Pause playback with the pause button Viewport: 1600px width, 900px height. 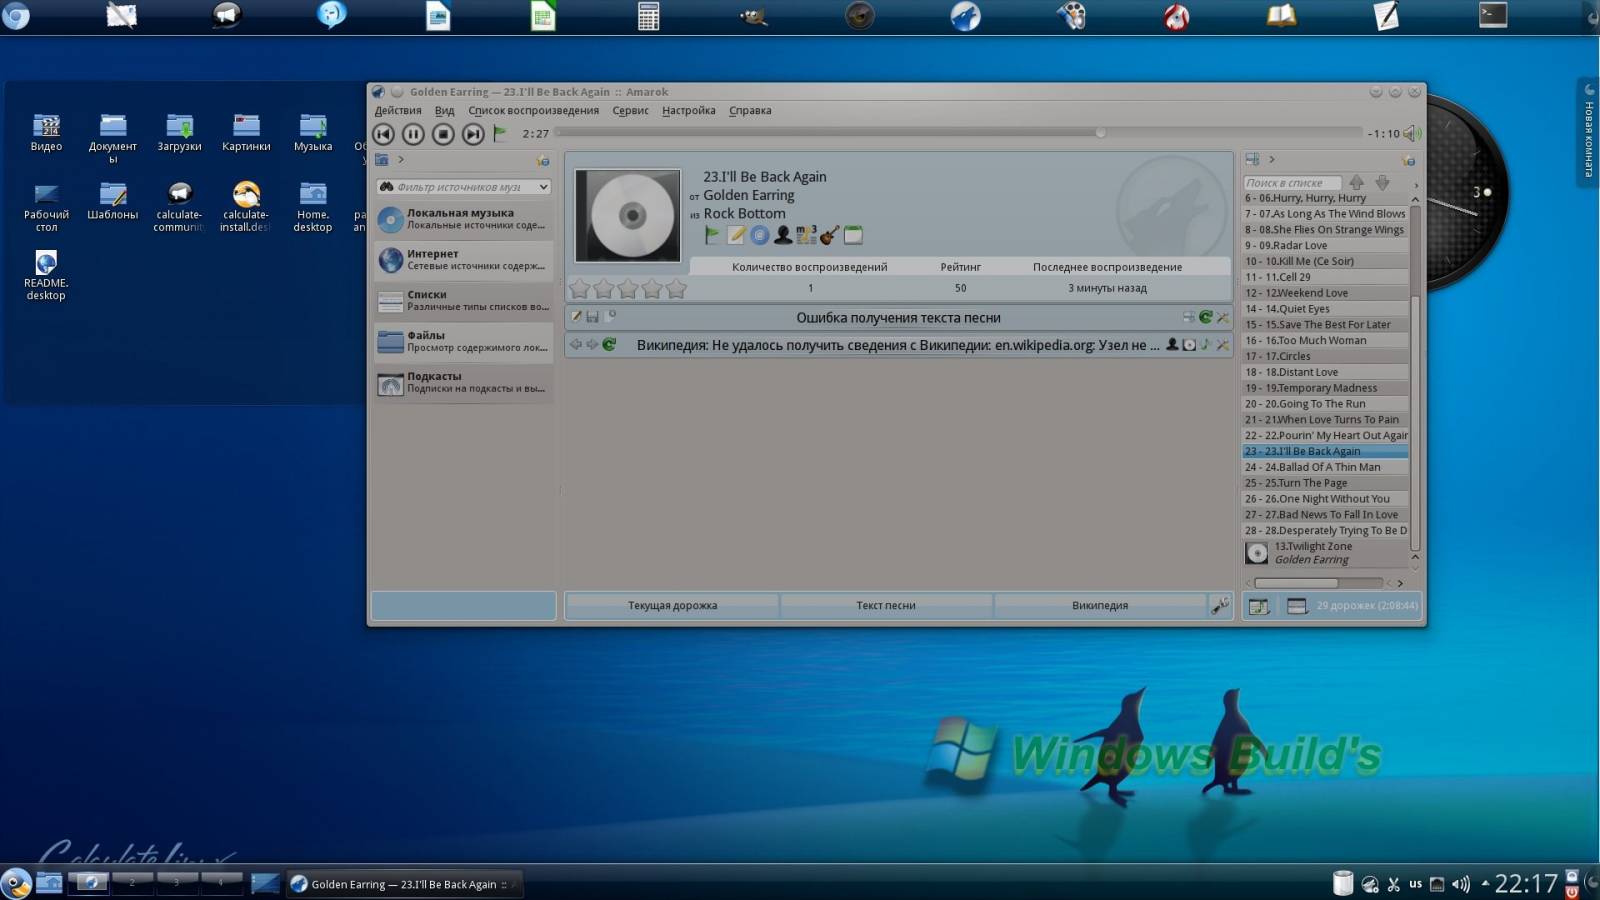[413, 134]
